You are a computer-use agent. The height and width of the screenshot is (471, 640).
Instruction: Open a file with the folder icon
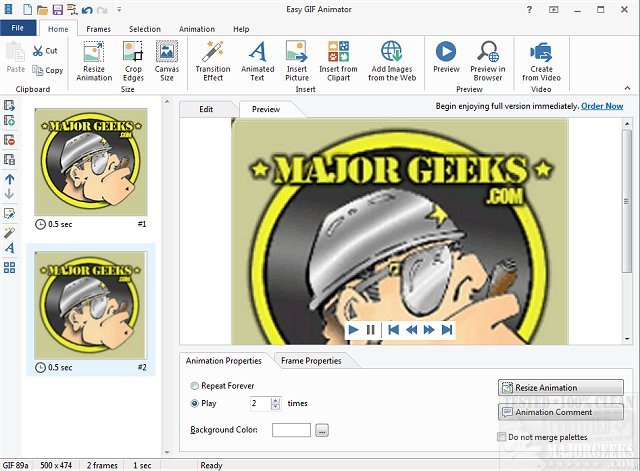pyautogui.click(x=42, y=9)
